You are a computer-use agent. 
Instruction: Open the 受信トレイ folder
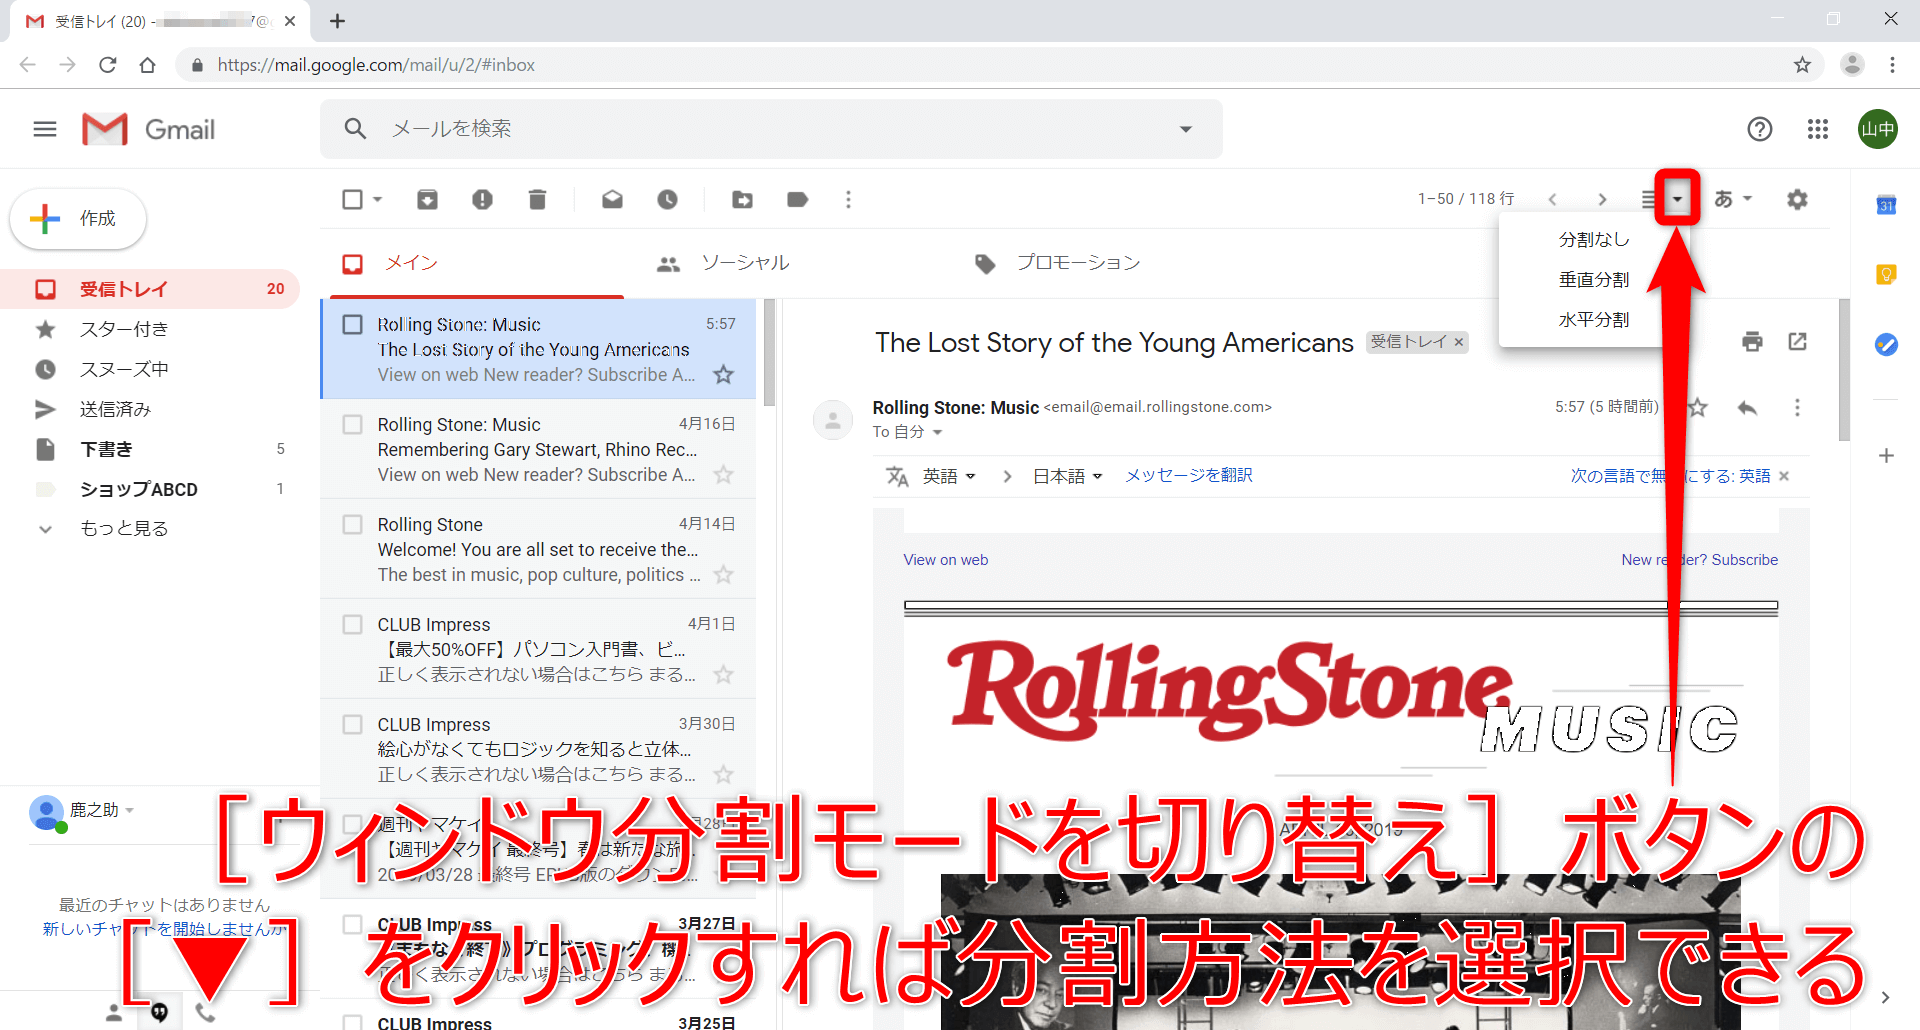pos(150,289)
